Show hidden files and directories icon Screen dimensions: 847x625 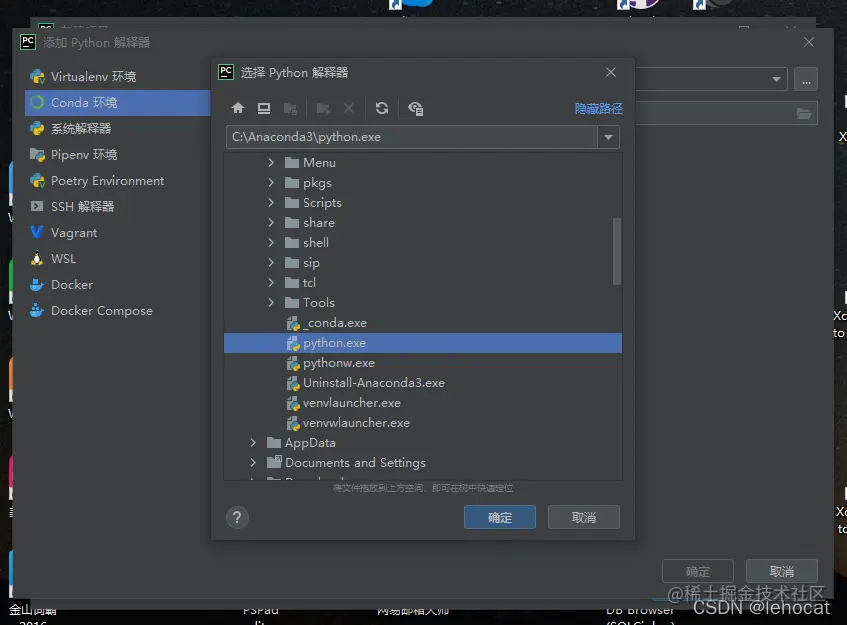tap(415, 109)
